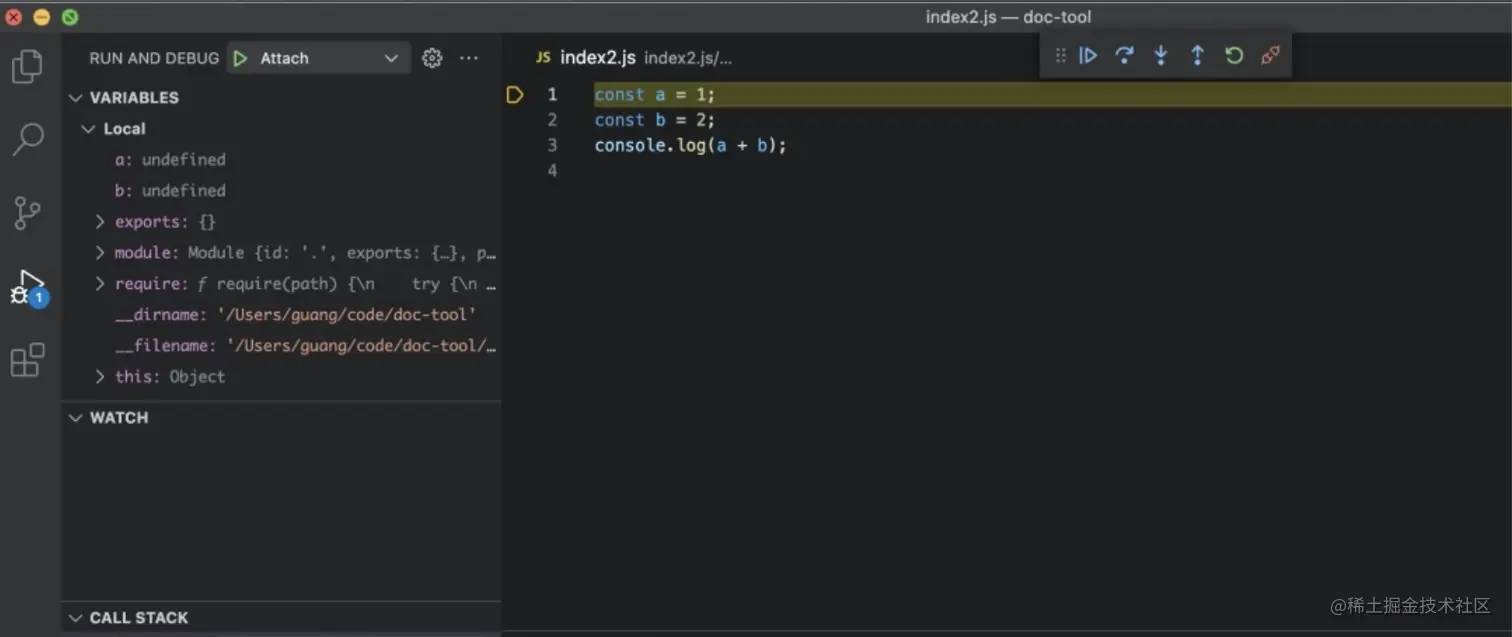Minimize the window with yellow button
This screenshot has height=637, width=1512.
[x=42, y=17]
